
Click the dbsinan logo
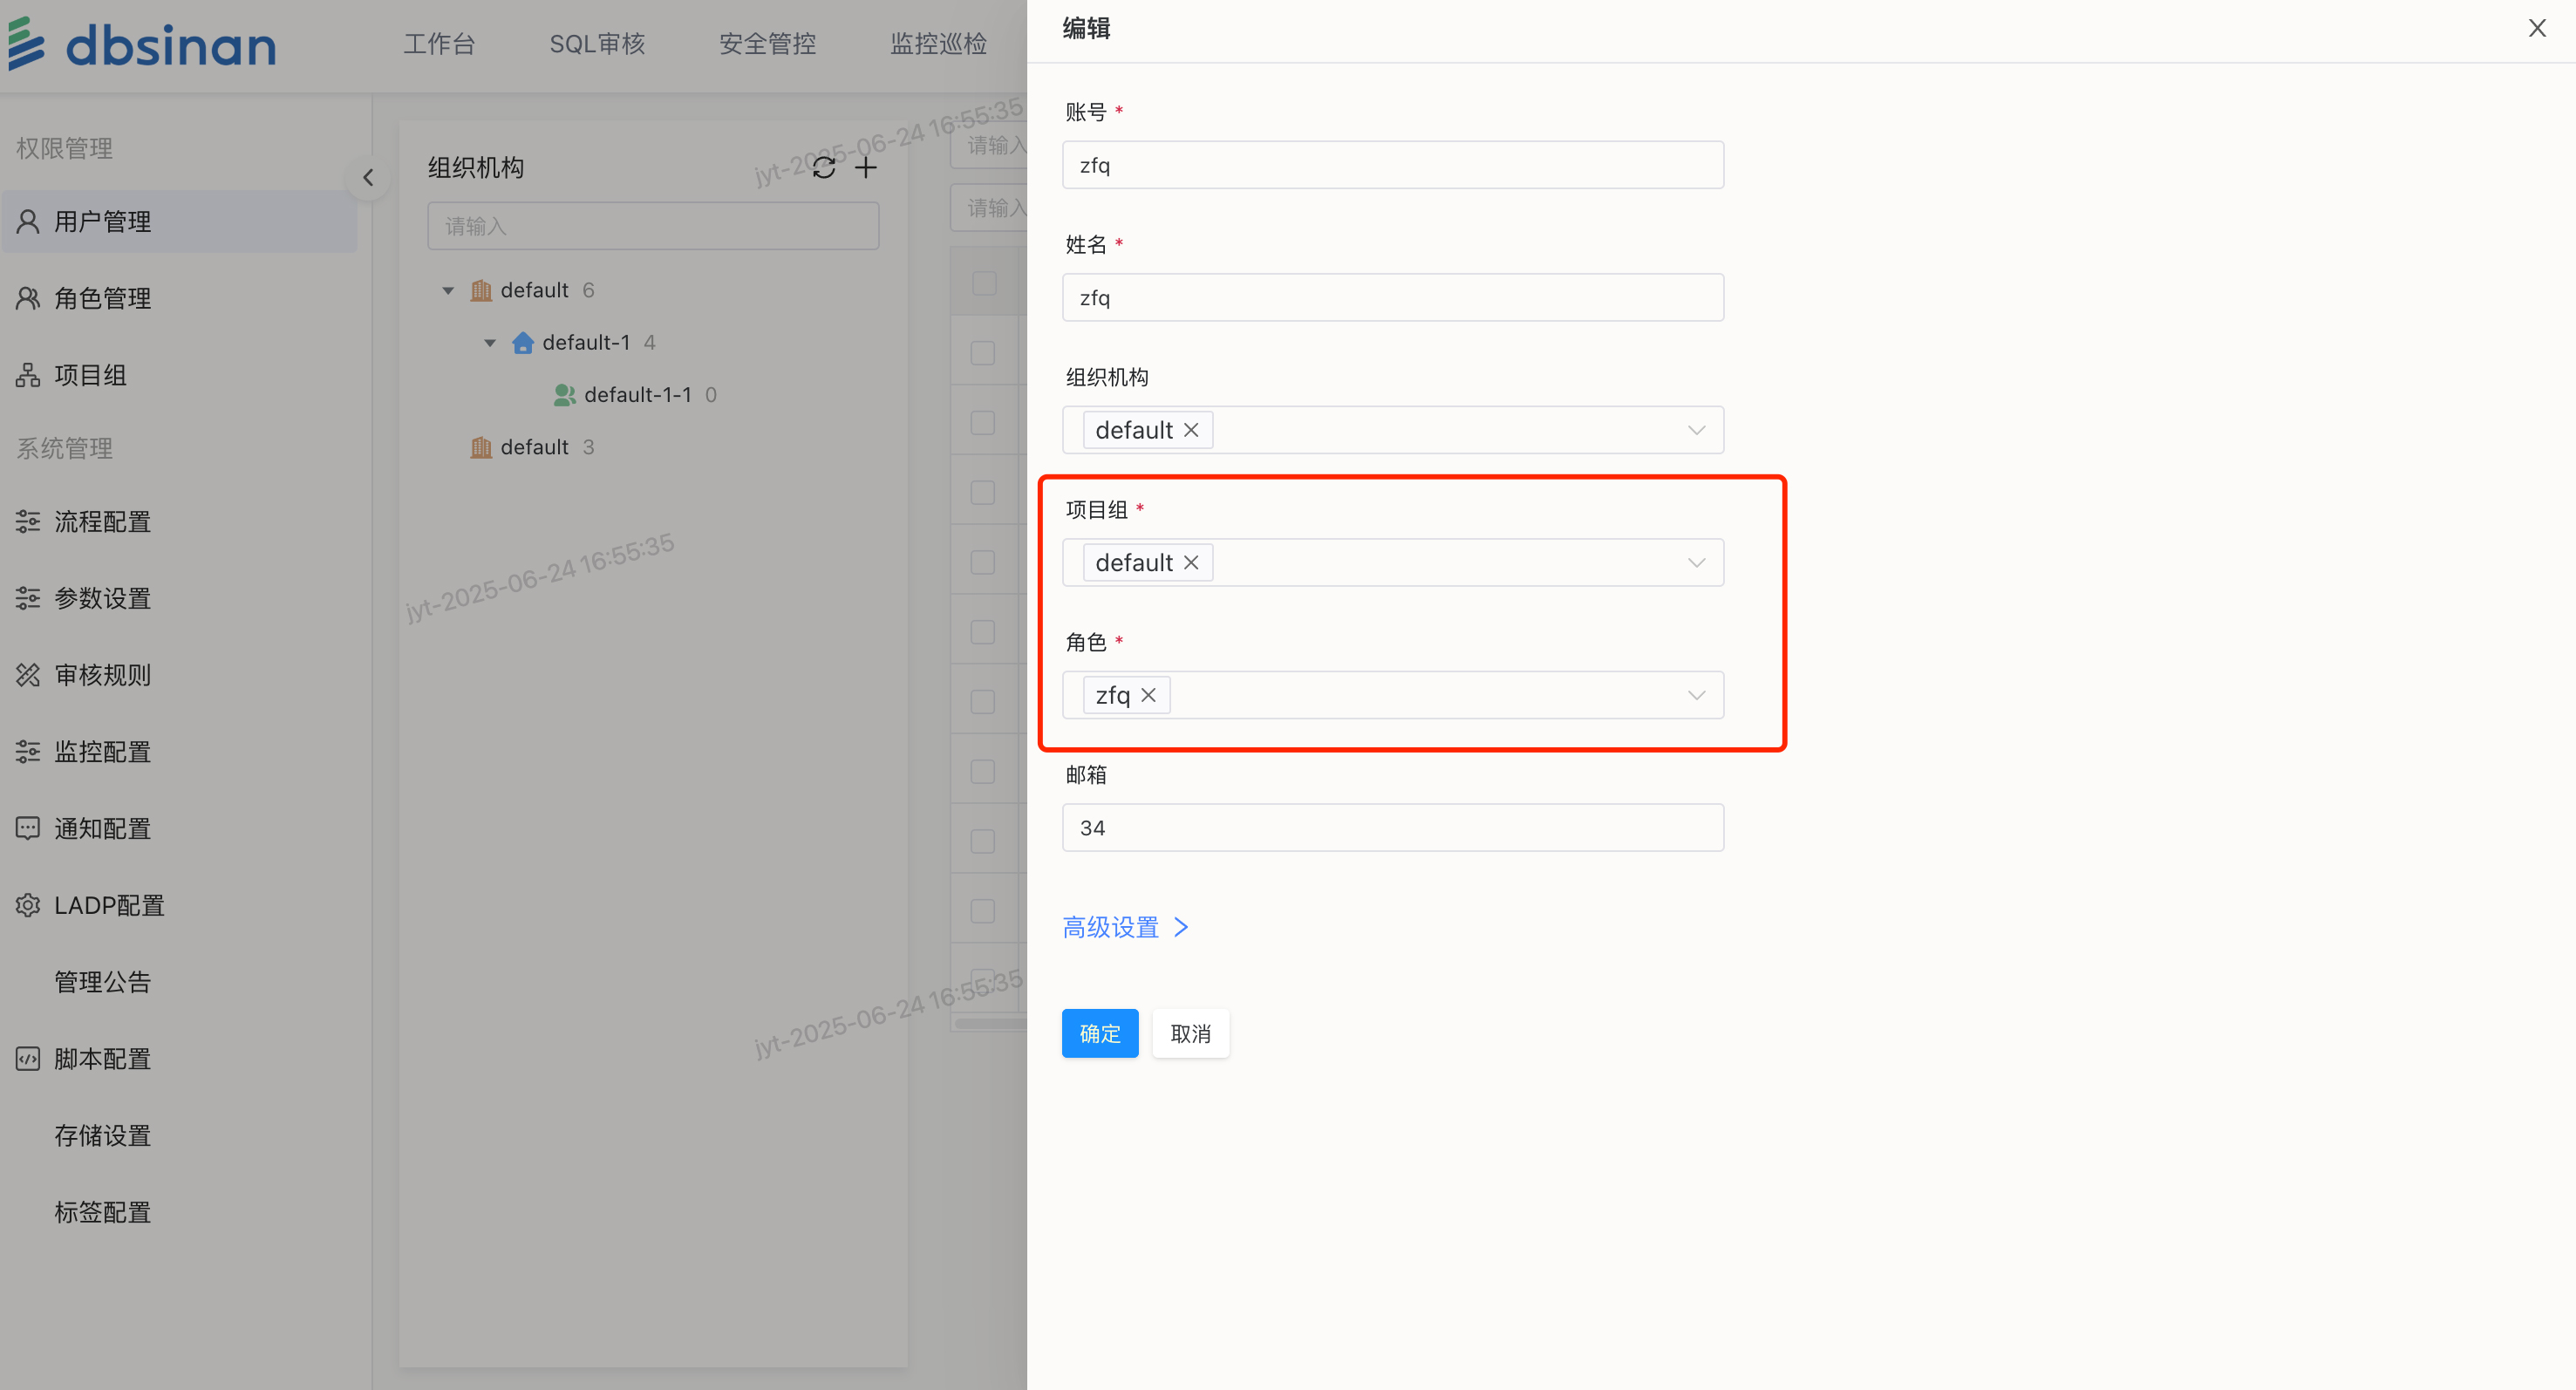142,45
